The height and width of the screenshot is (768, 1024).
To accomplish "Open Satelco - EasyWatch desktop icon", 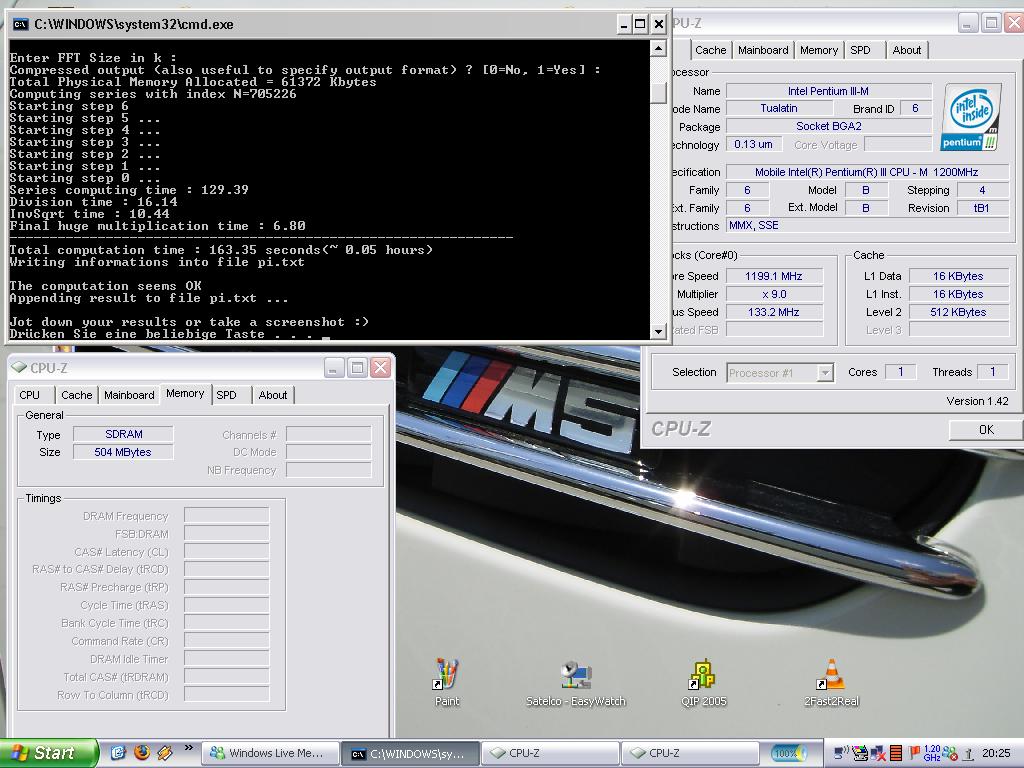I will [575, 682].
